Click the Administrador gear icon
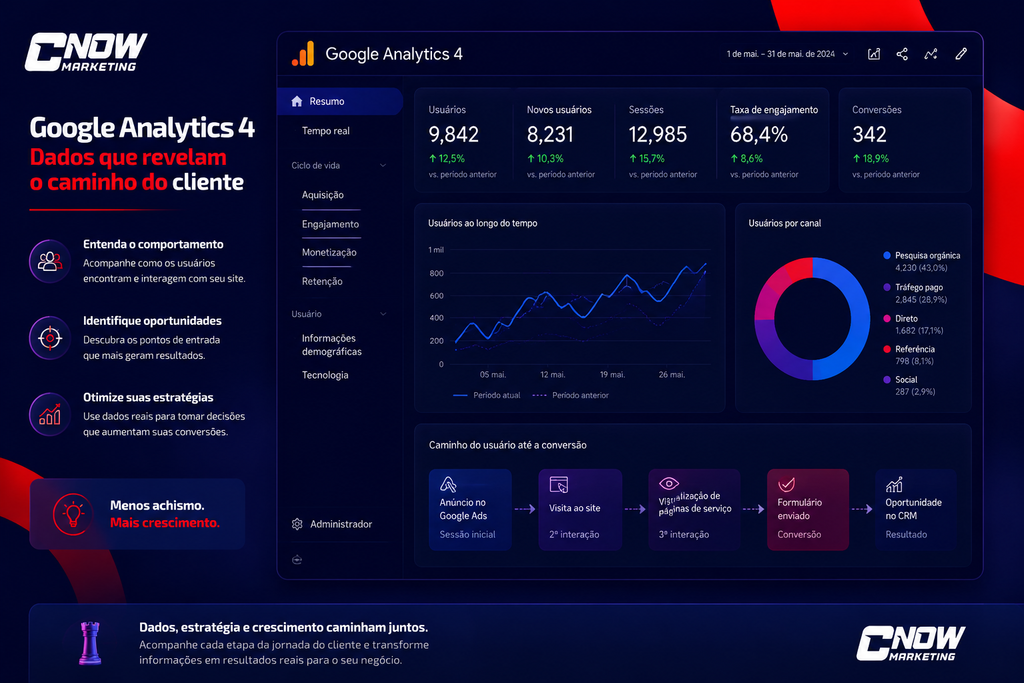This screenshot has width=1024, height=683. pos(297,524)
